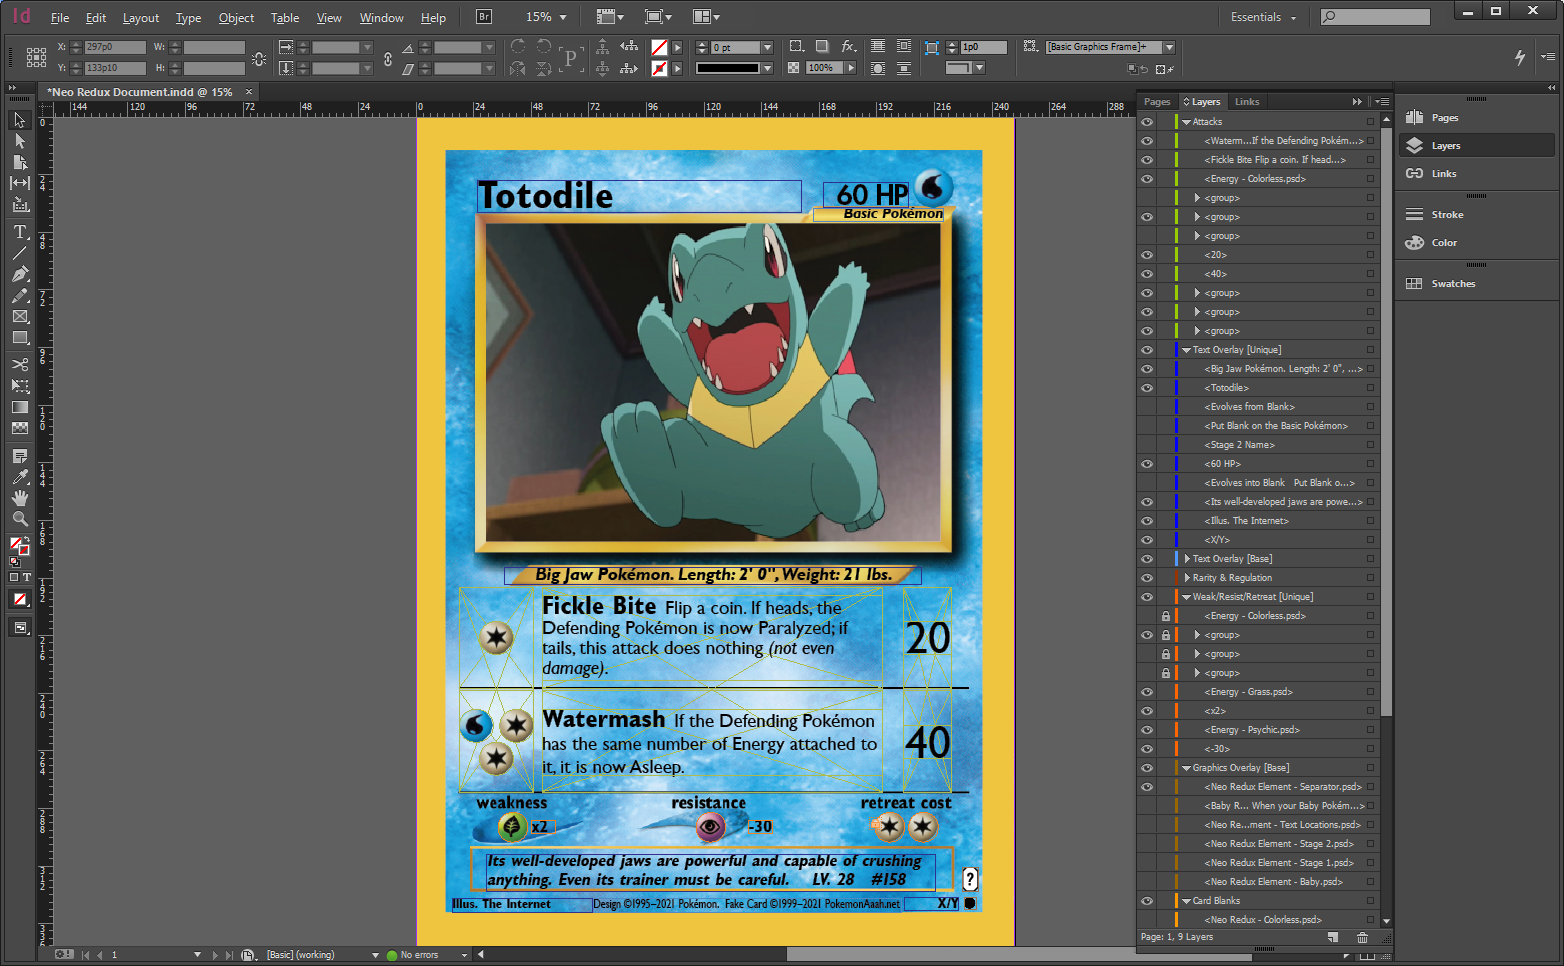The image size is (1564, 966).
Task: Toggle lock on <Energy - Colorless.psd> under Weak/Resist/Retreat
Action: pos(1165,616)
